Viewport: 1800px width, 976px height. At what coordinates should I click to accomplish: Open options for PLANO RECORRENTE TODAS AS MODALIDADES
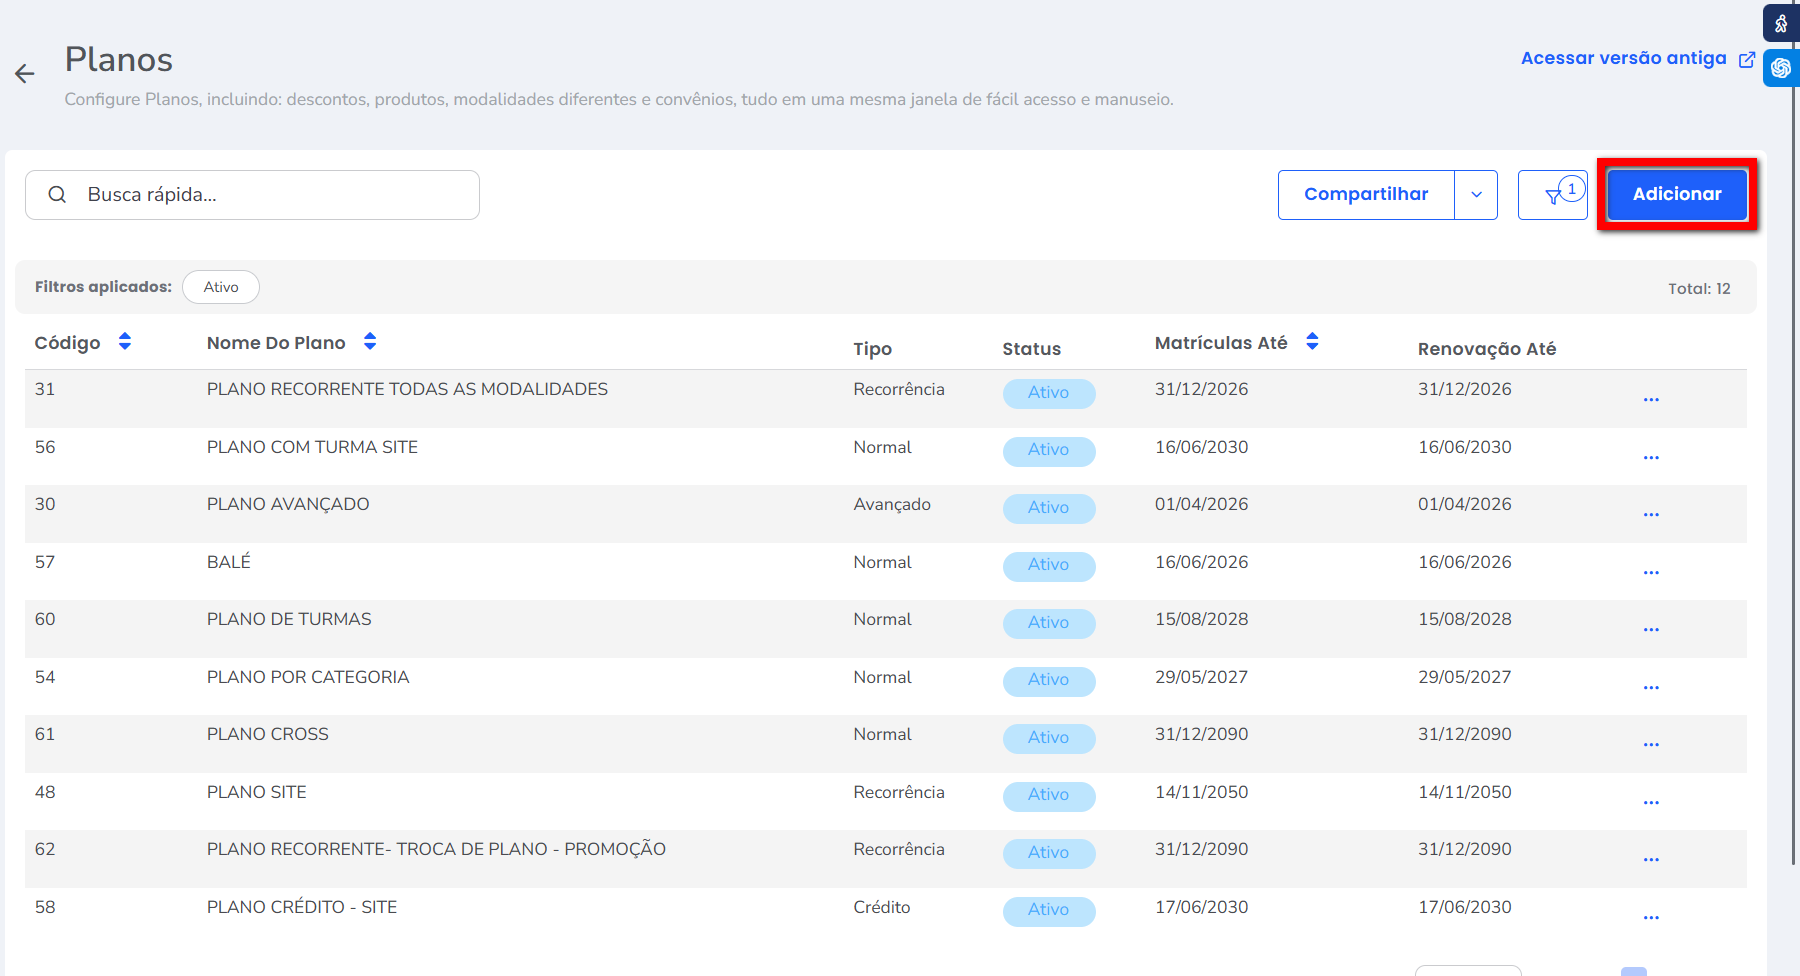(x=1651, y=400)
